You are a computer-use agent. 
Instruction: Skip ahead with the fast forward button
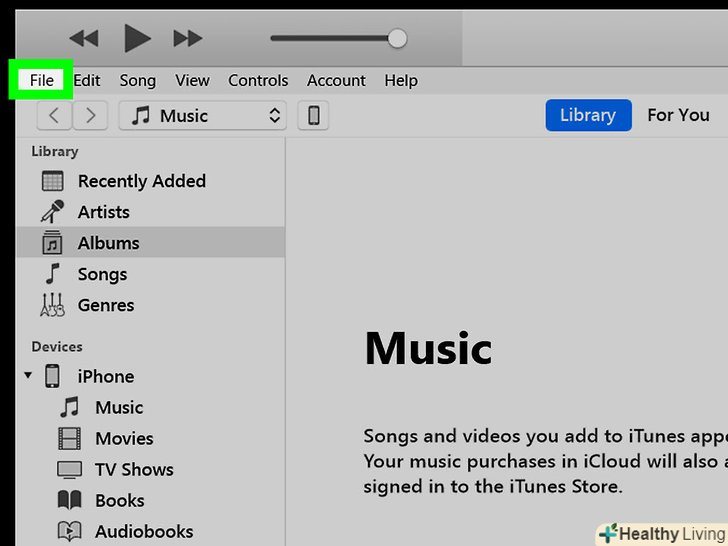[188, 38]
